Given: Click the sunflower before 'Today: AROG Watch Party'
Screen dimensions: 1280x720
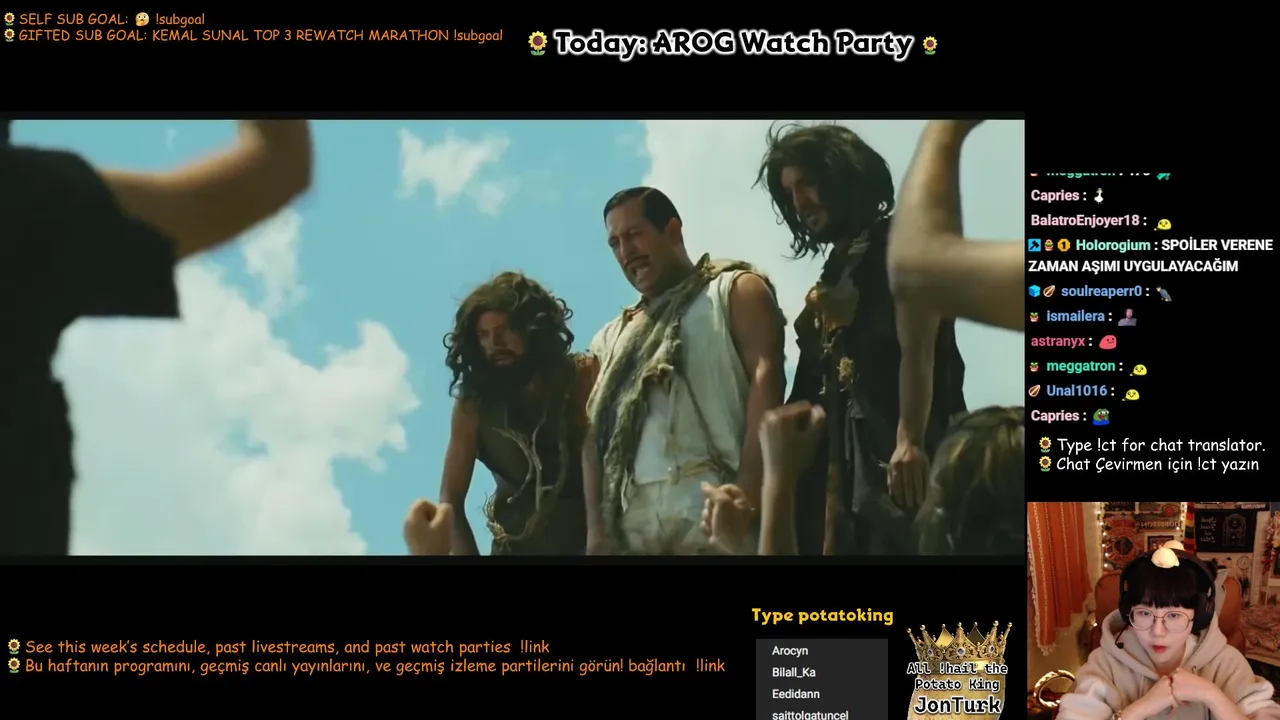Looking at the screenshot, I should pos(538,43).
